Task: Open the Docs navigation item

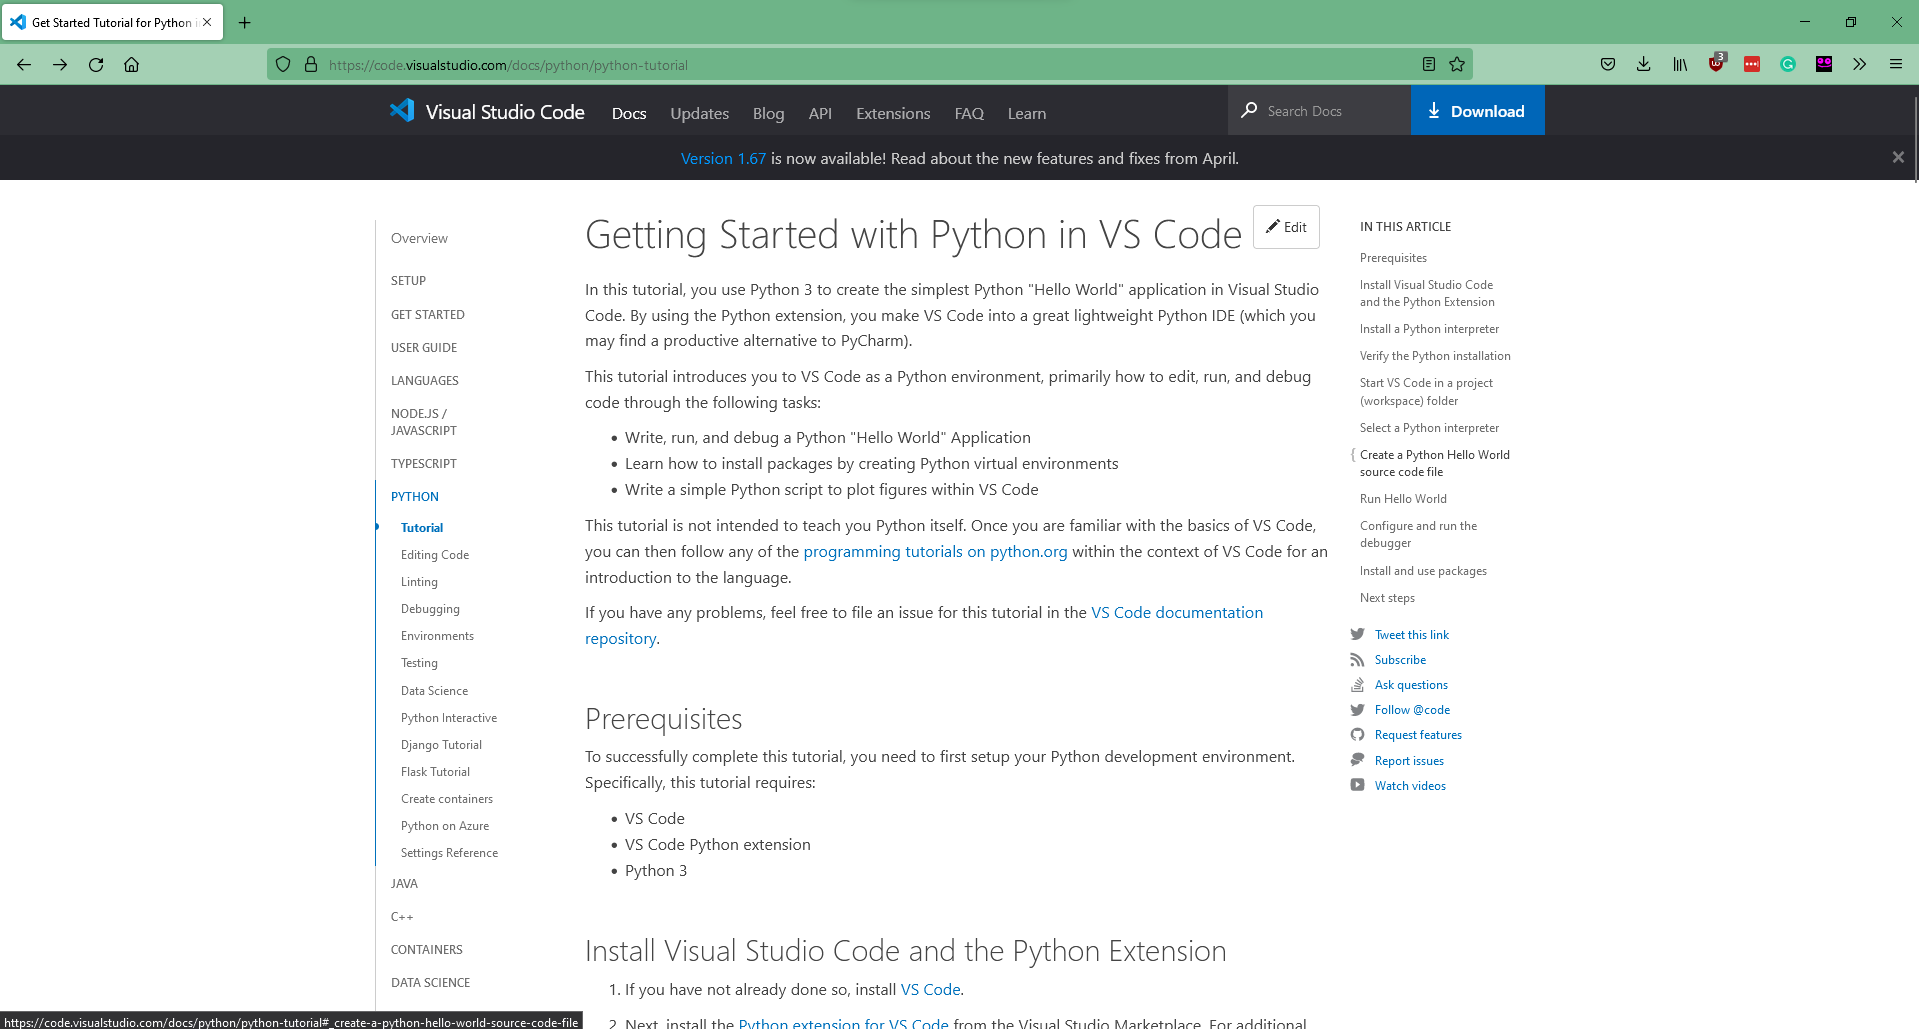Action: 629,113
